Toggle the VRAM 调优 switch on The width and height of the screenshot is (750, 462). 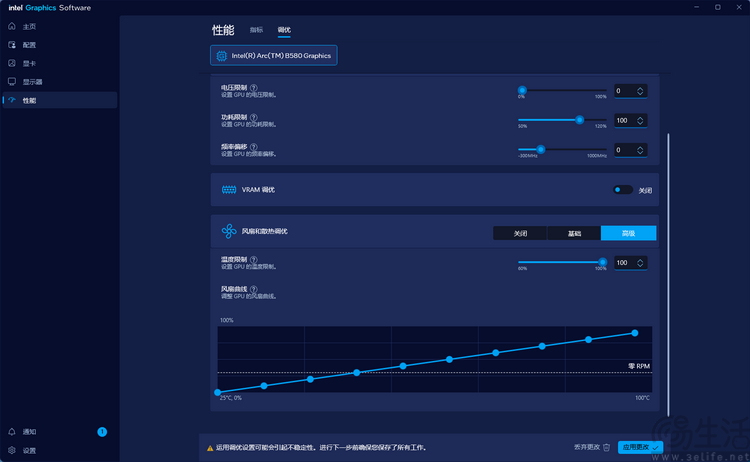click(623, 190)
